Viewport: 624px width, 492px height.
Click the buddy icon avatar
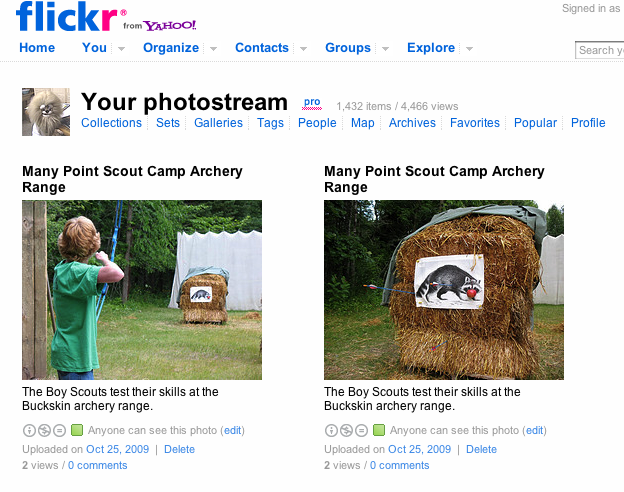point(46,112)
